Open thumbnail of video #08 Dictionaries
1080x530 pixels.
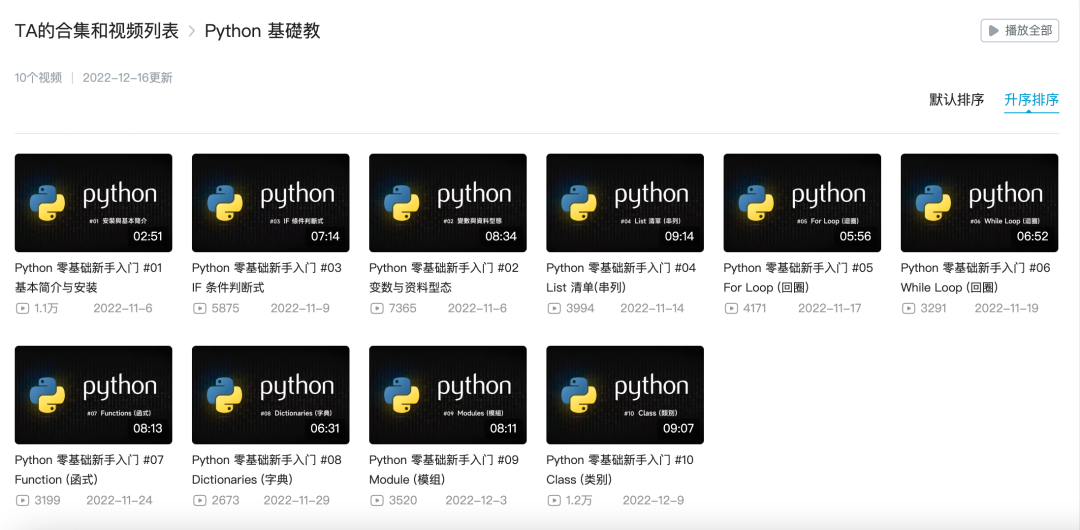click(x=271, y=395)
